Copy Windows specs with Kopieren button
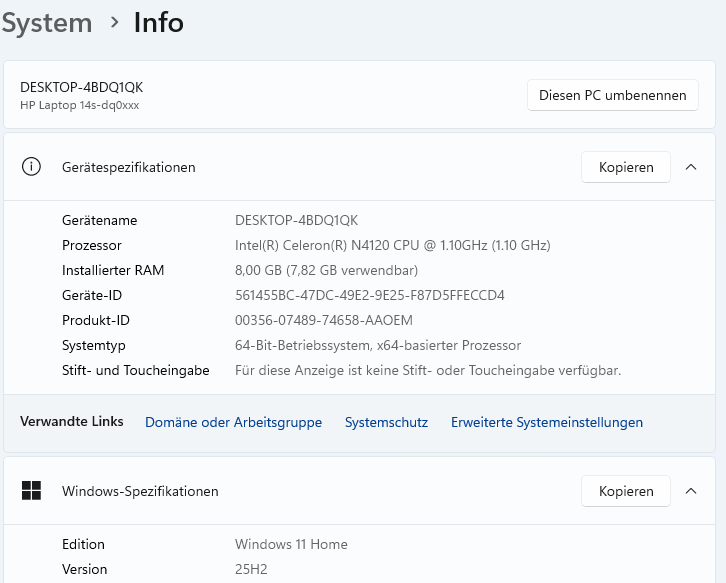 click(x=626, y=491)
